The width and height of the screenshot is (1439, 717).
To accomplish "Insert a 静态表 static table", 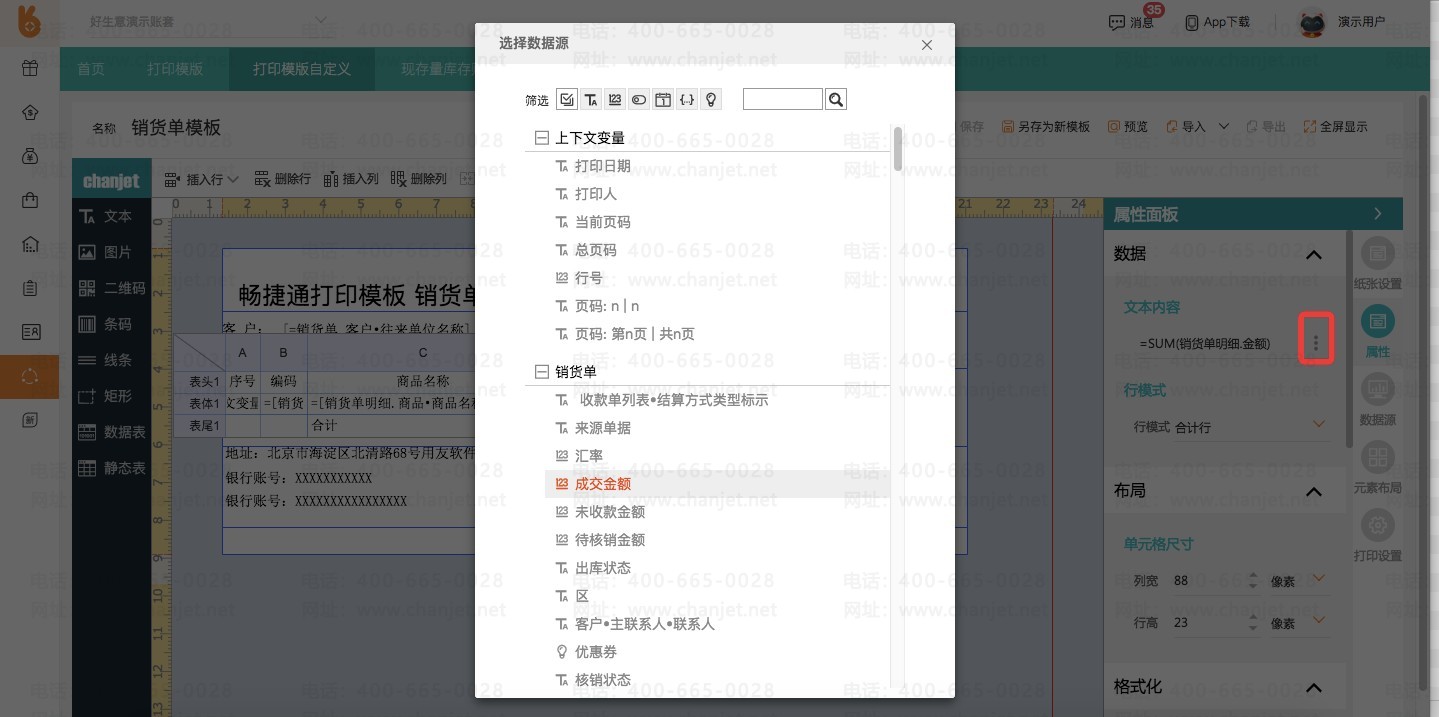I will 111,468.
